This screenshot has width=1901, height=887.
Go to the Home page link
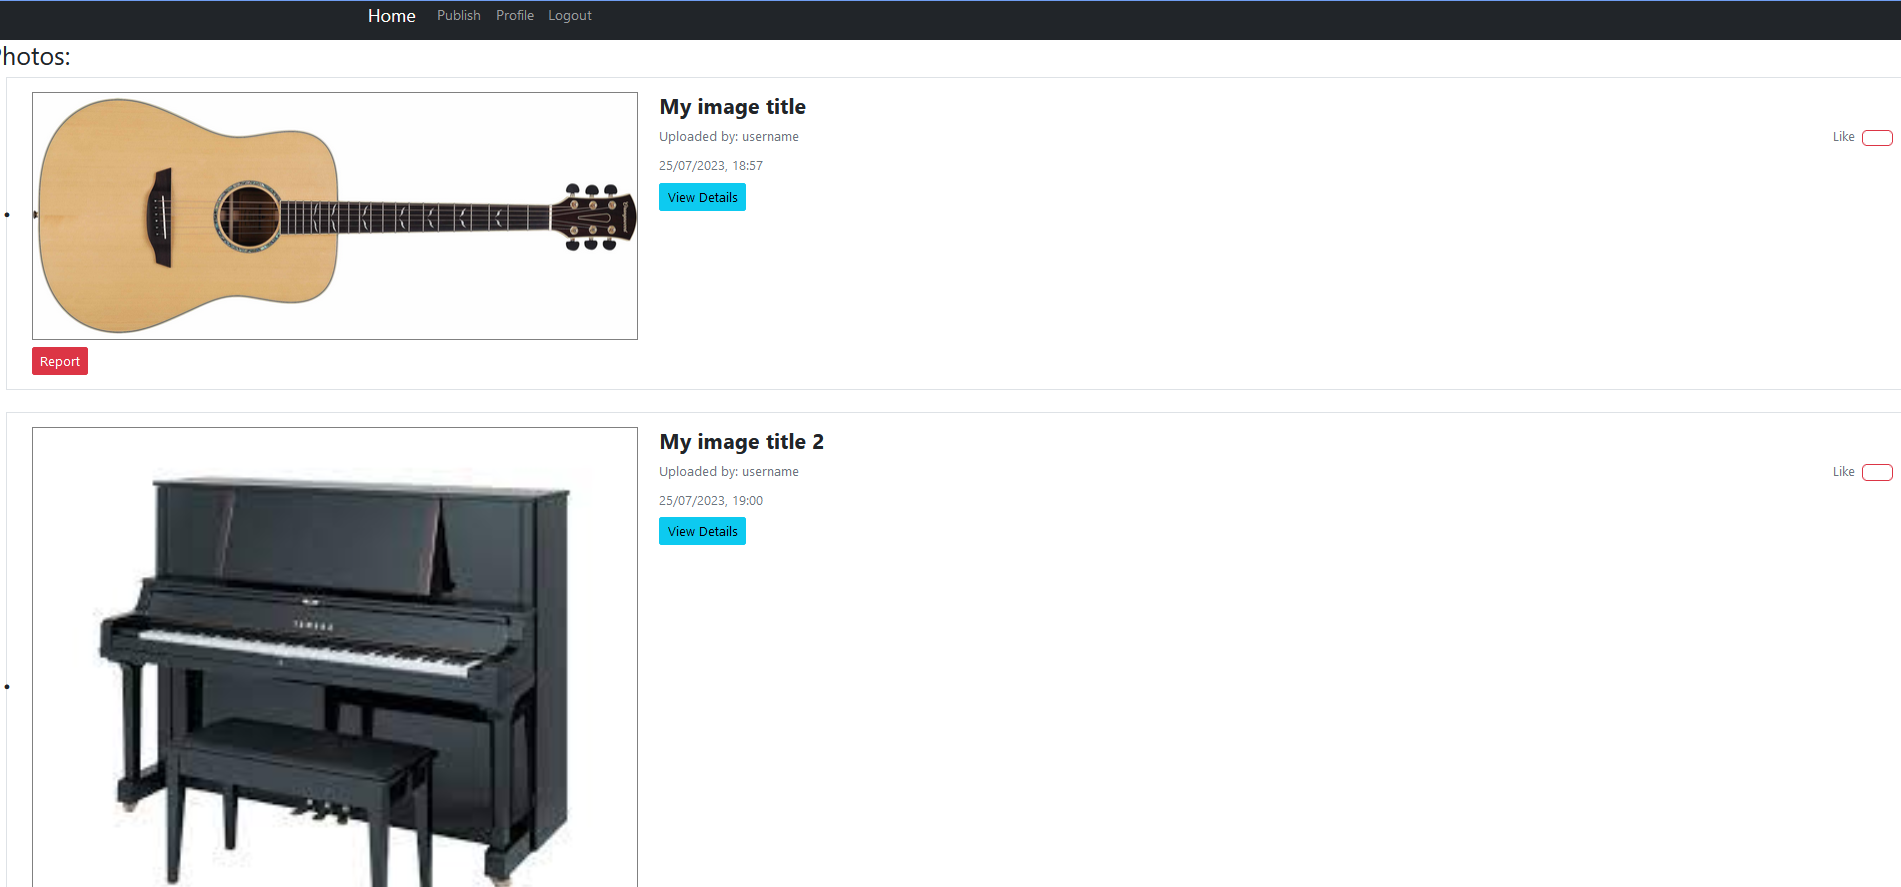[391, 16]
